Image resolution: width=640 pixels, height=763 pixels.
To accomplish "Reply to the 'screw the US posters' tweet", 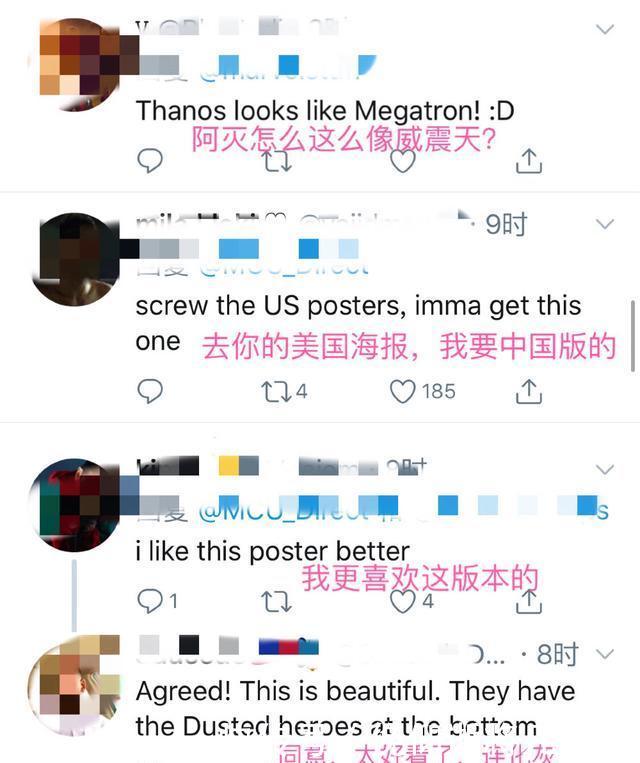I will click(x=150, y=391).
